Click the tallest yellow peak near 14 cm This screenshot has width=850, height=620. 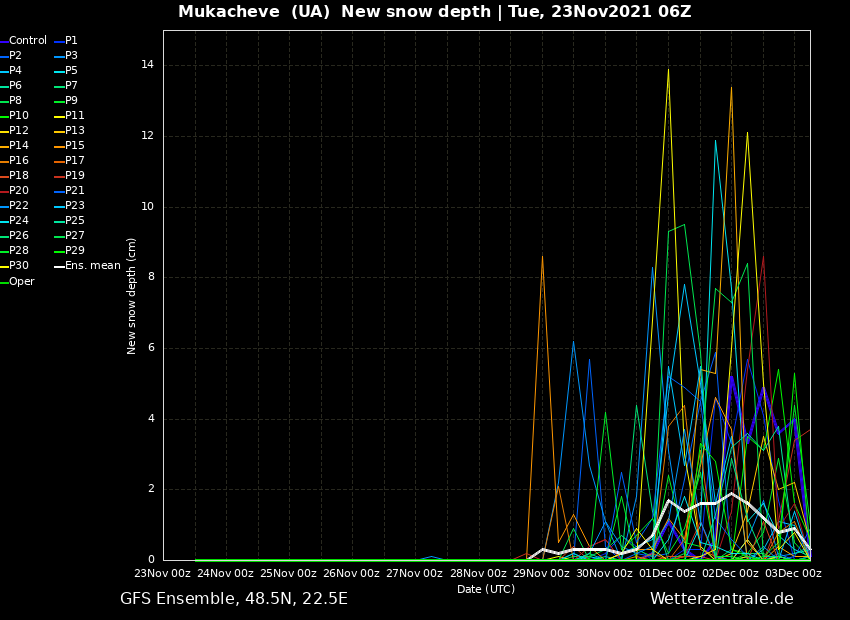click(x=668, y=69)
